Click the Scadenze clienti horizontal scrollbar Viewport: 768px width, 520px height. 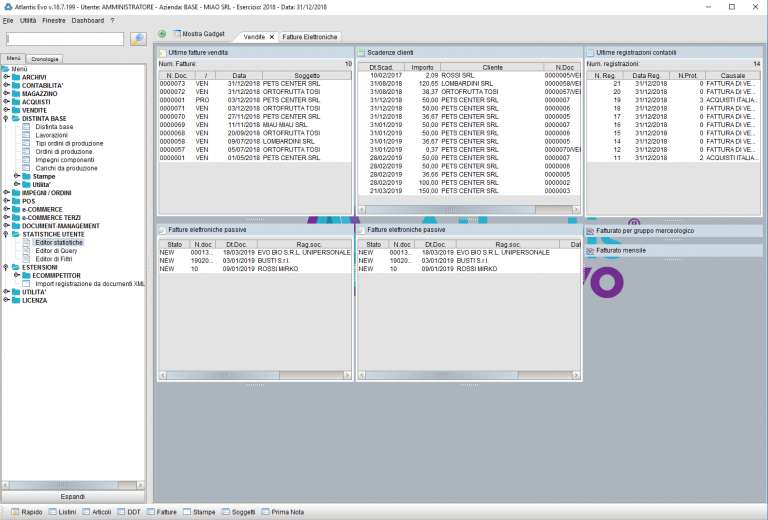pyautogui.click(x=469, y=210)
